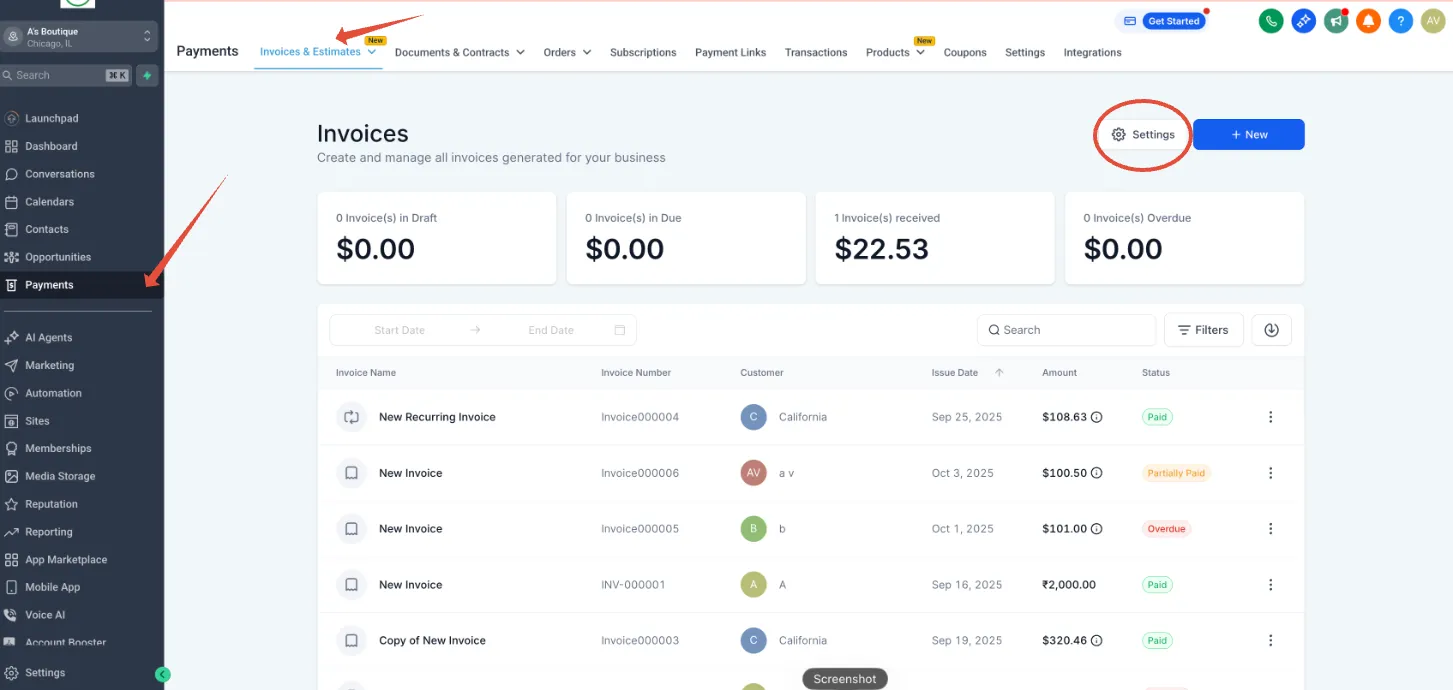The image size is (1453, 690).
Task: Open Subscriptions tab in Payments
Action: point(643,52)
